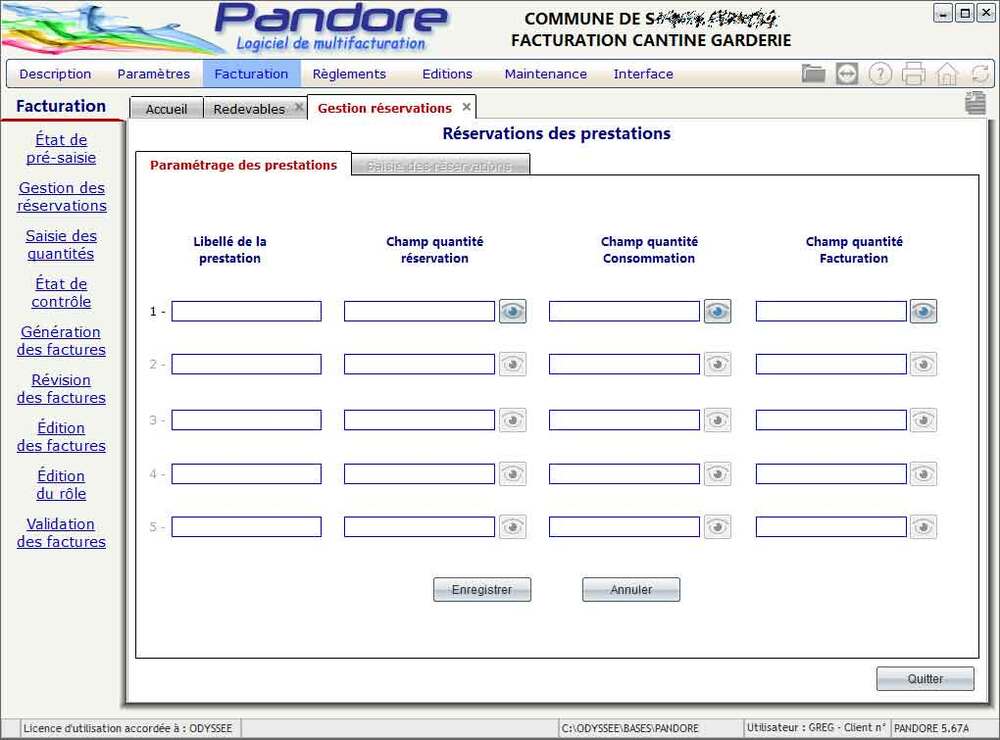Click eye icon for row 1 réservation field

512,311
